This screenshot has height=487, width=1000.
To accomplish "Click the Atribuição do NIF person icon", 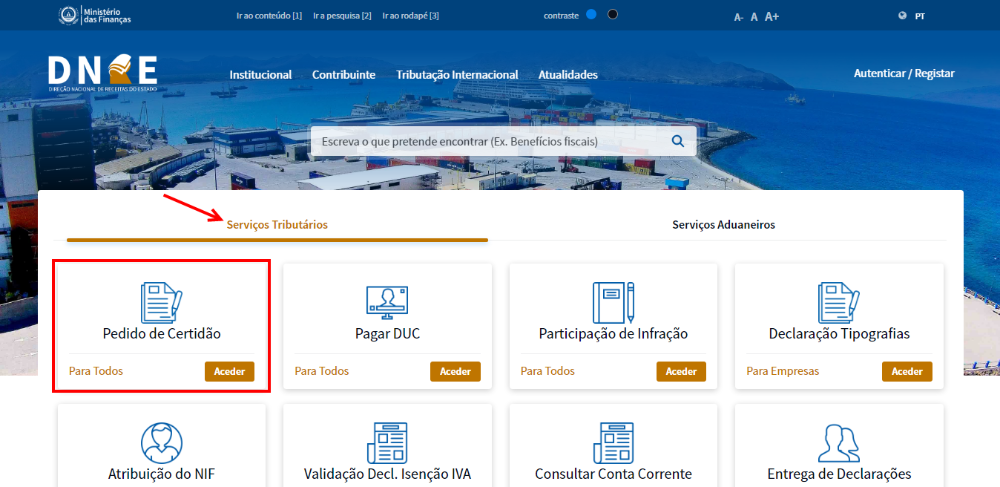I will coord(161,442).
